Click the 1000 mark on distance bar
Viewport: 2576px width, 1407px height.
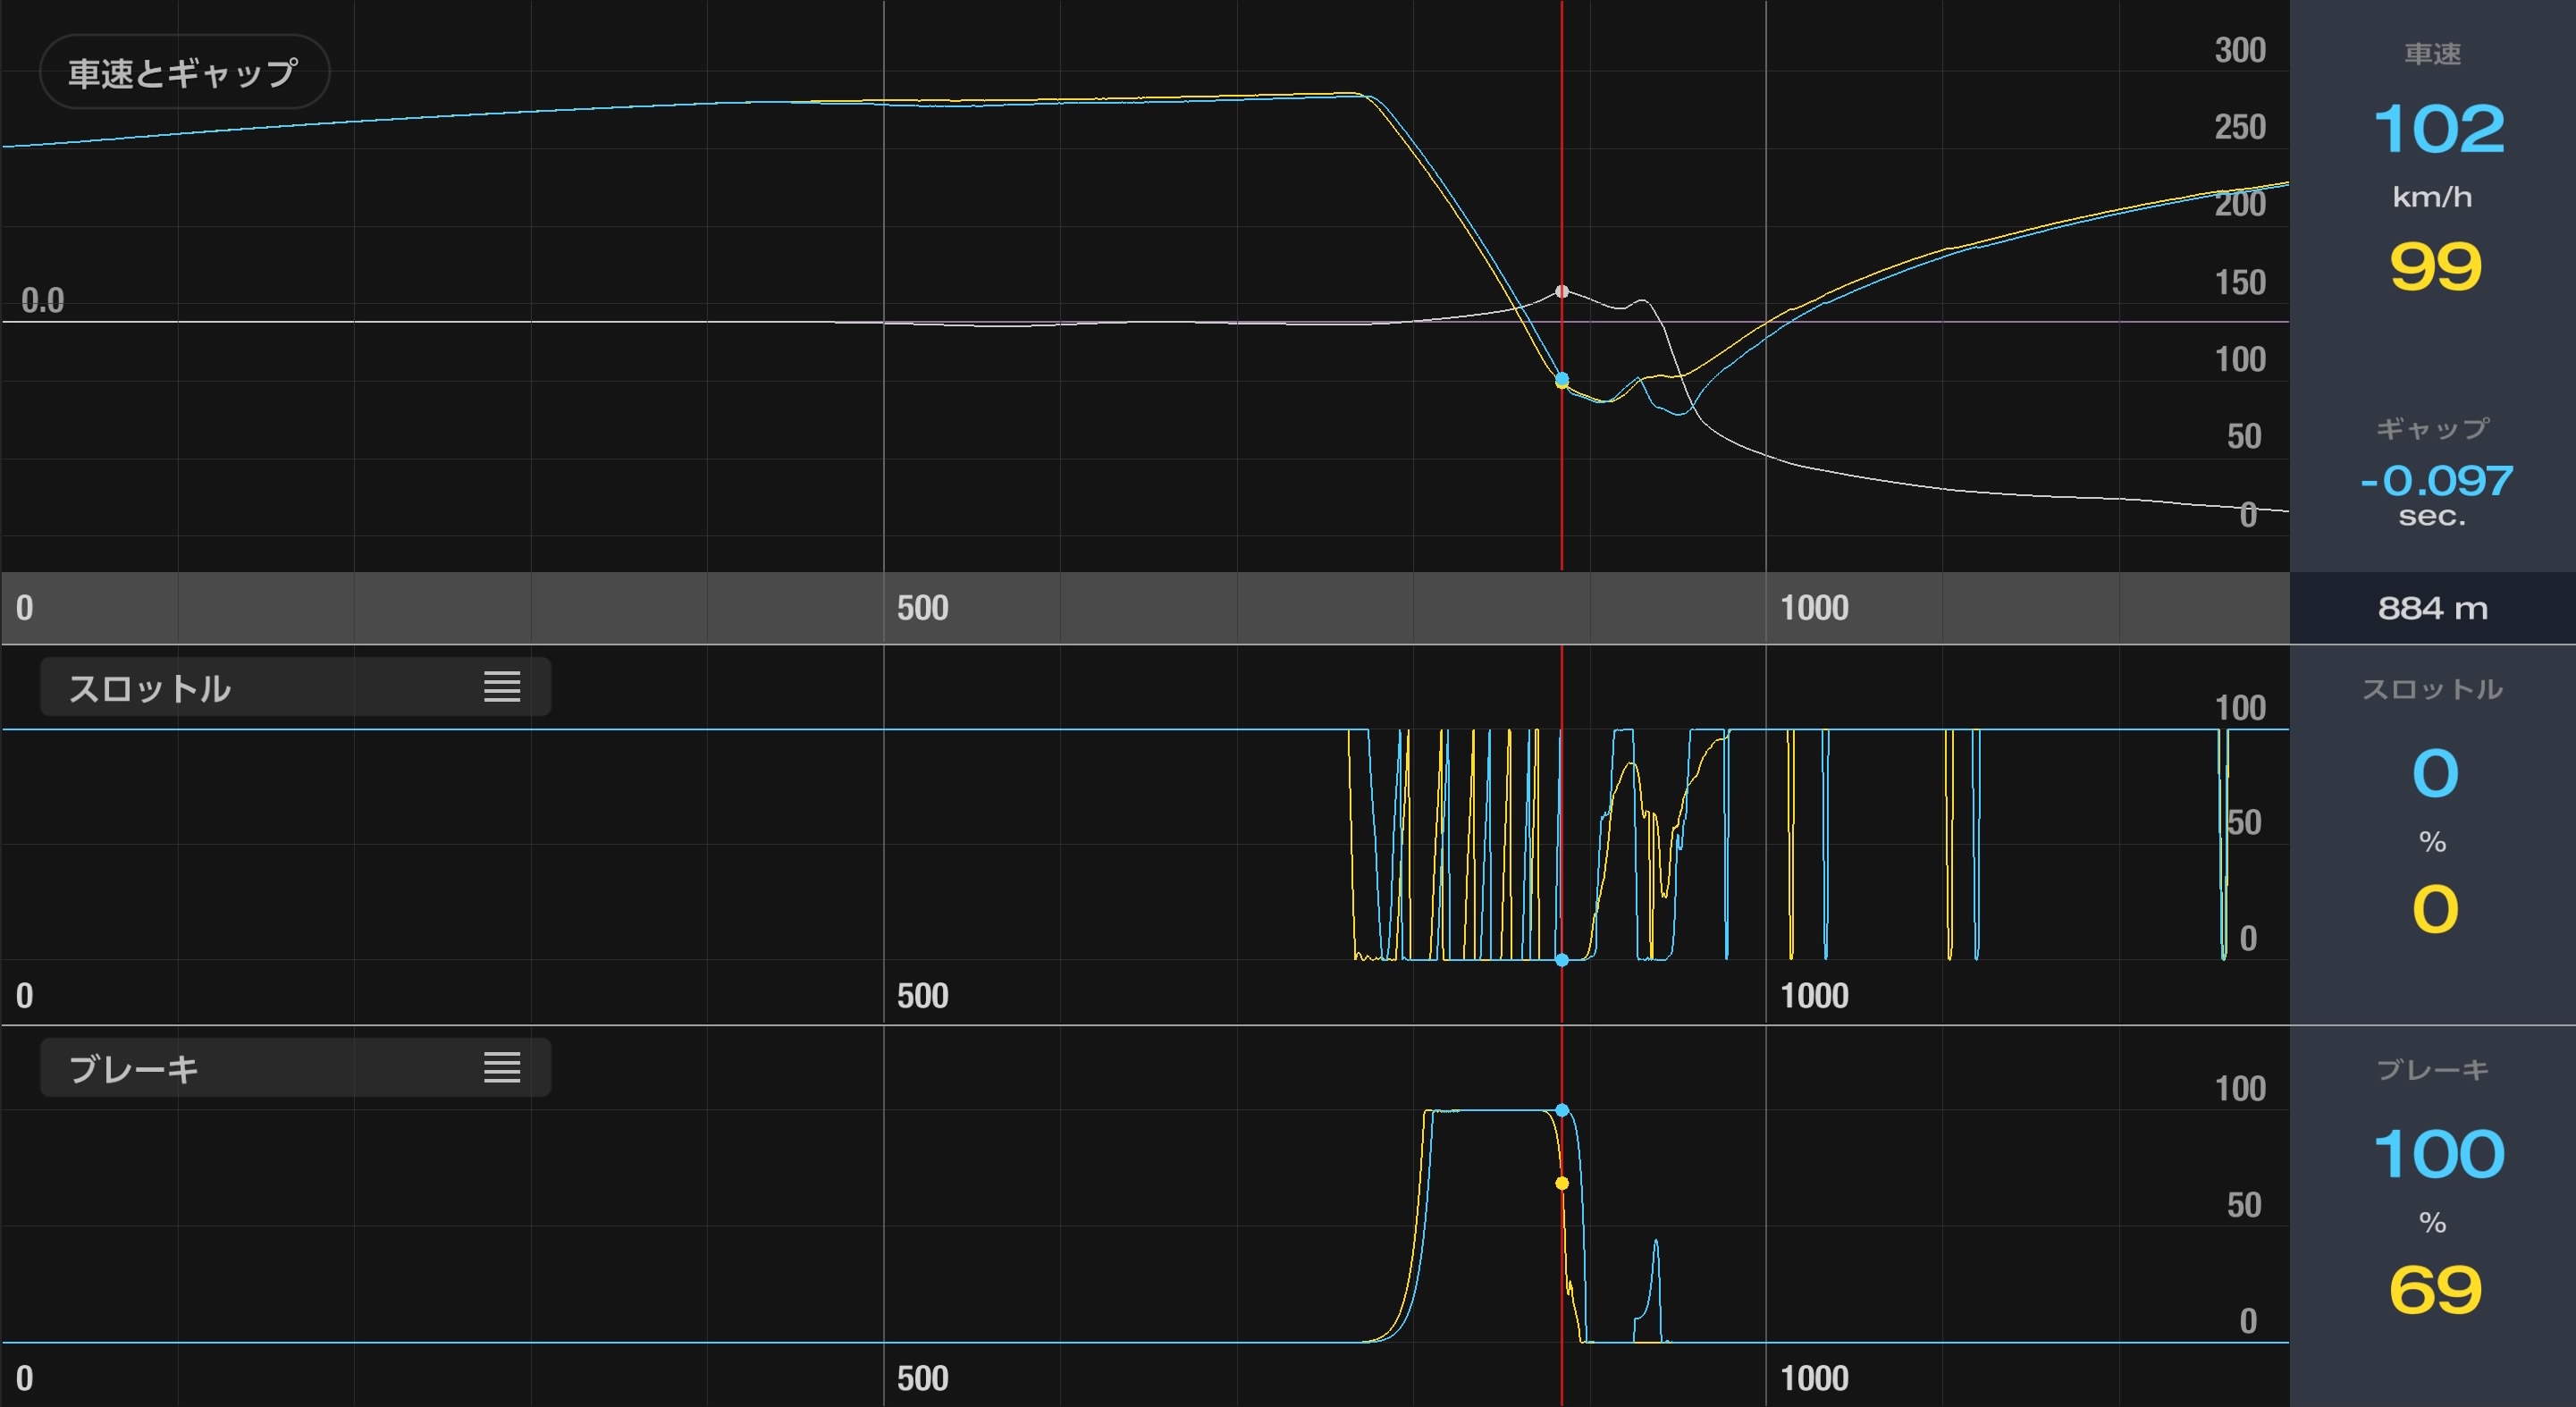pyautogui.click(x=1813, y=608)
